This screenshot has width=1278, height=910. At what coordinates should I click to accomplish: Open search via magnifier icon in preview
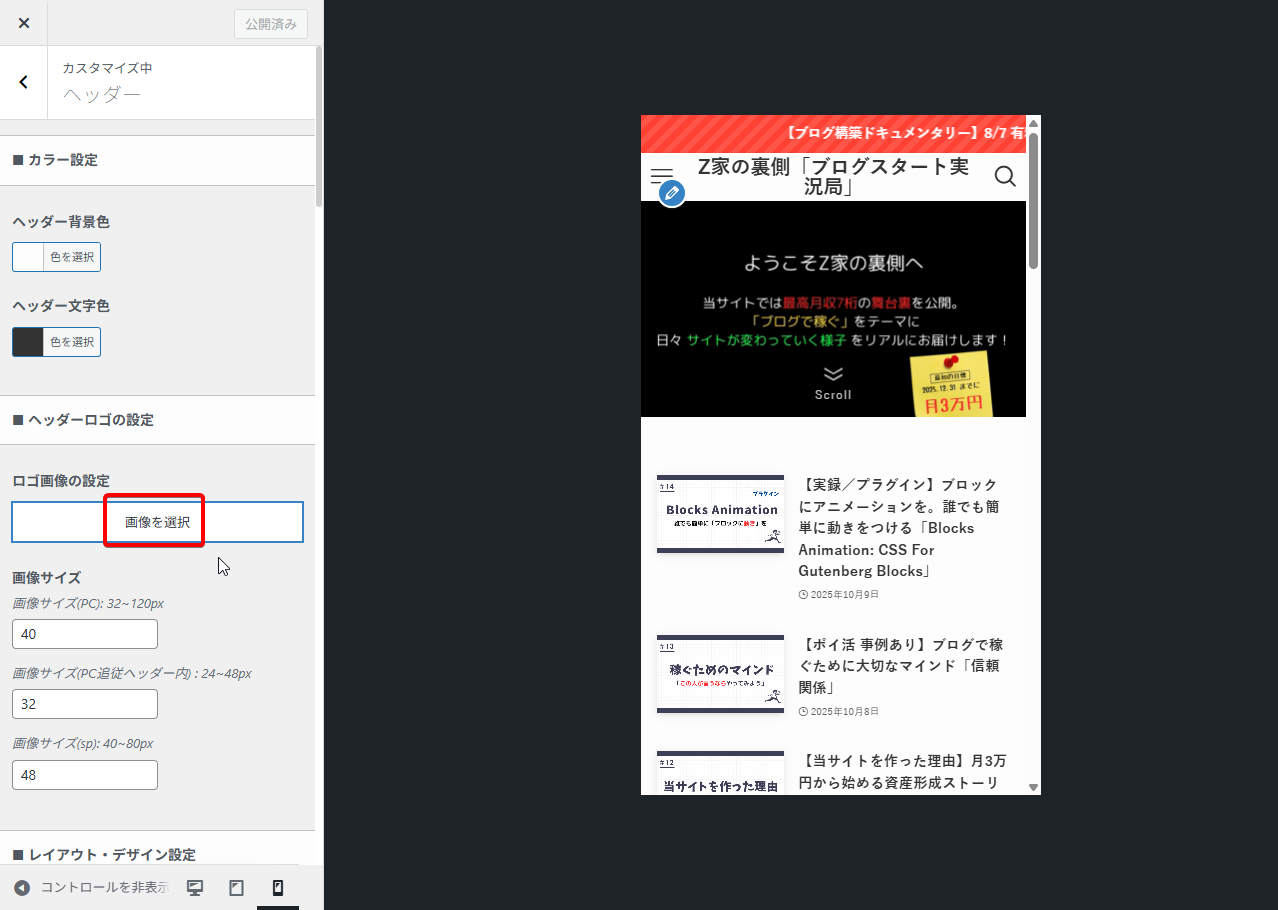pyautogui.click(x=1005, y=177)
